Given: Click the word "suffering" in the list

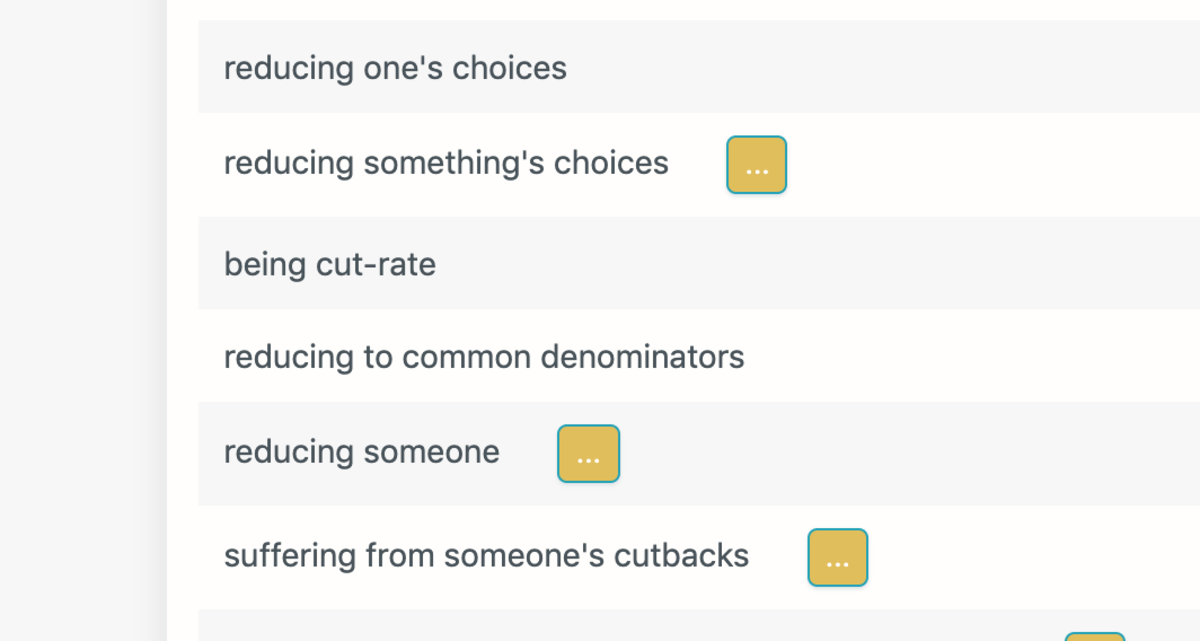Looking at the screenshot, I should pyautogui.click(x=290, y=556).
